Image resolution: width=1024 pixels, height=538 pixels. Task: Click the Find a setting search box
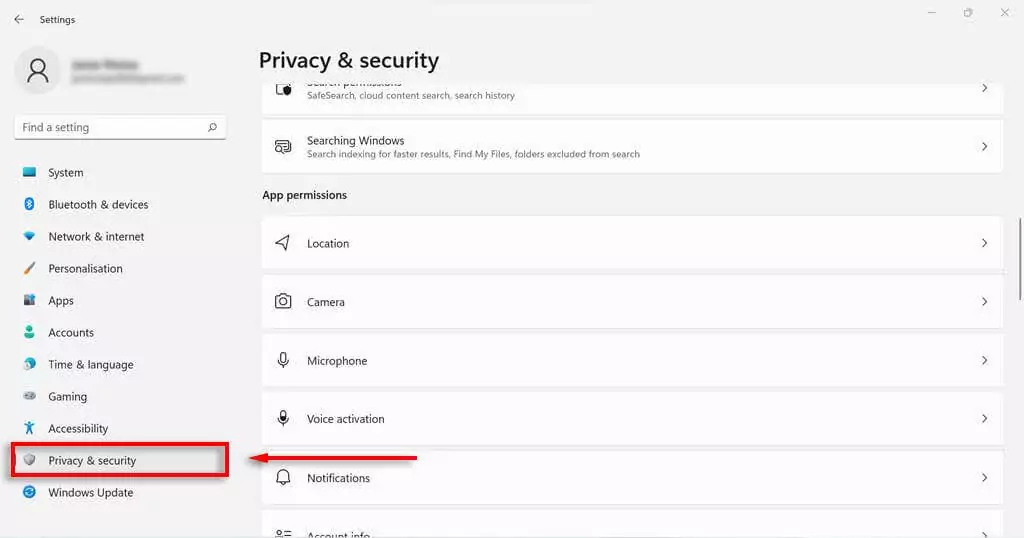coord(110,128)
